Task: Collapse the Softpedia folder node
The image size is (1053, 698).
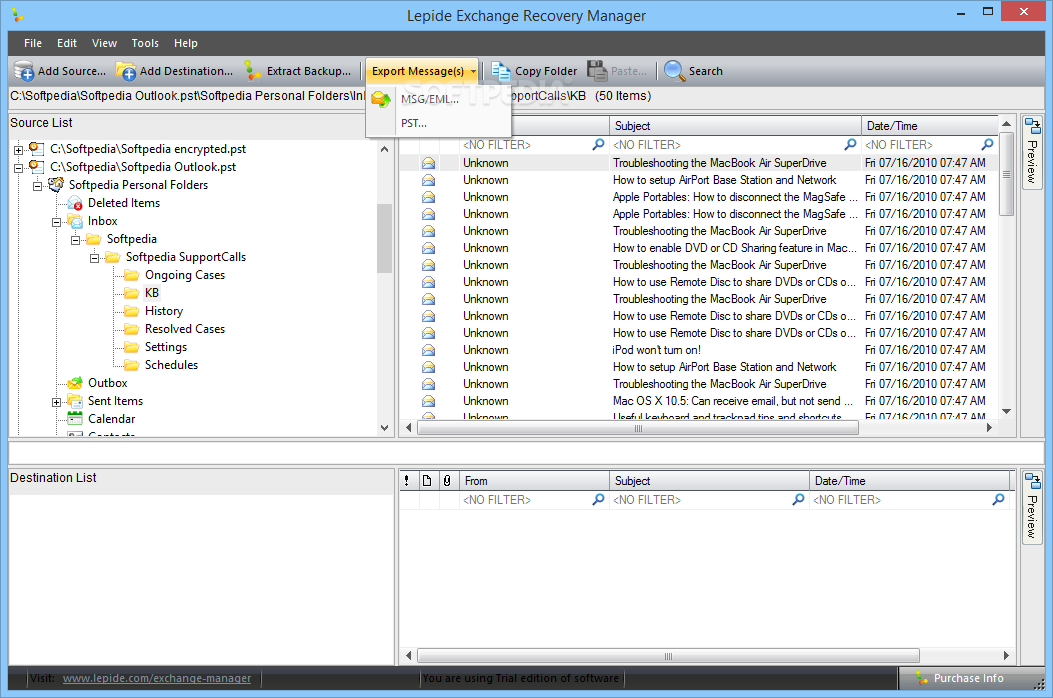Action: point(76,241)
